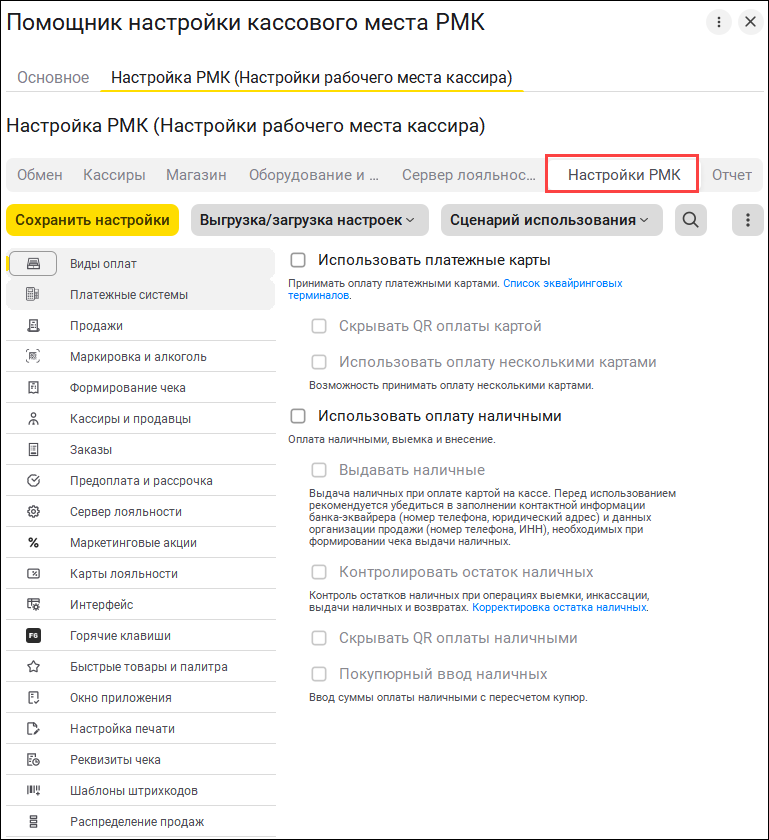Open the Кассиры tab
Screen dimensions: 769x840
coord(114,175)
